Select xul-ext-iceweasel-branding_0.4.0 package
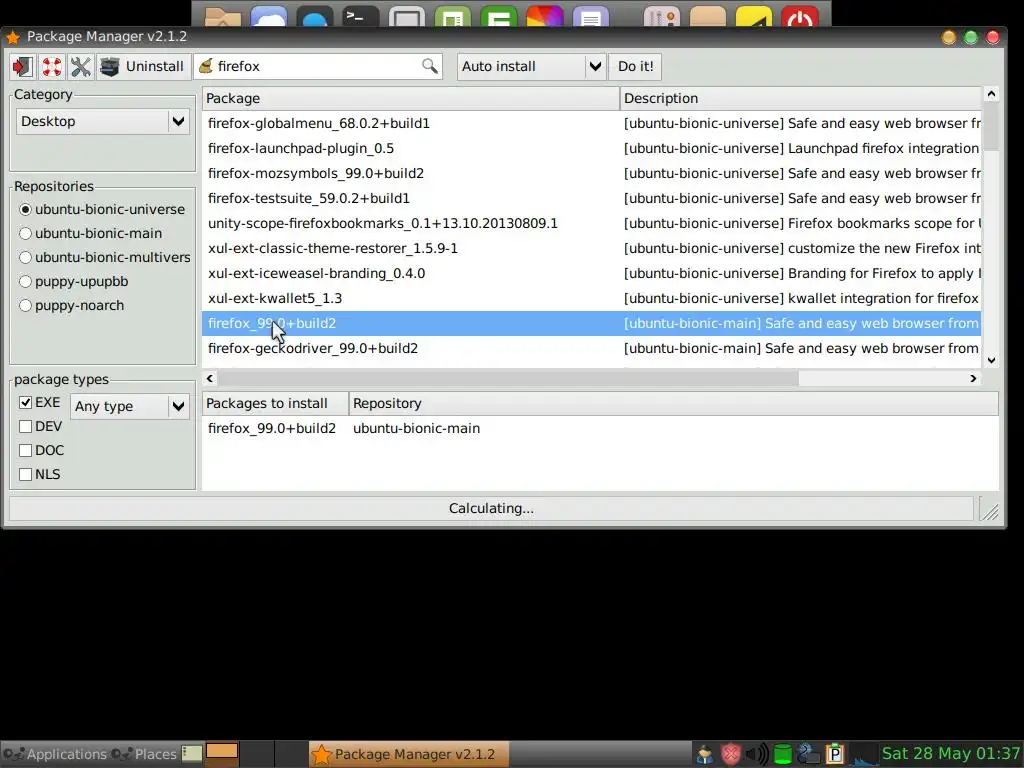Image resolution: width=1024 pixels, height=768 pixels. click(591, 273)
